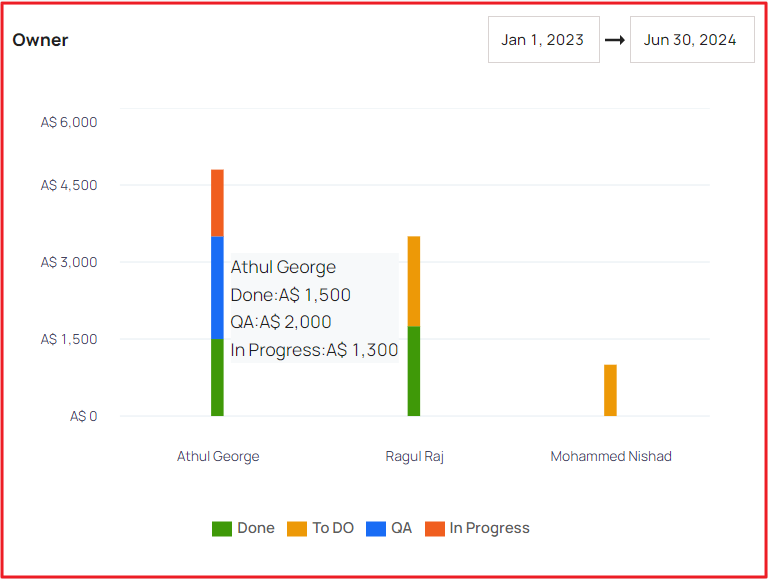This screenshot has height=579, width=768.
Task: Click the A$ 3,000 axis value
Action: [x=69, y=262]
